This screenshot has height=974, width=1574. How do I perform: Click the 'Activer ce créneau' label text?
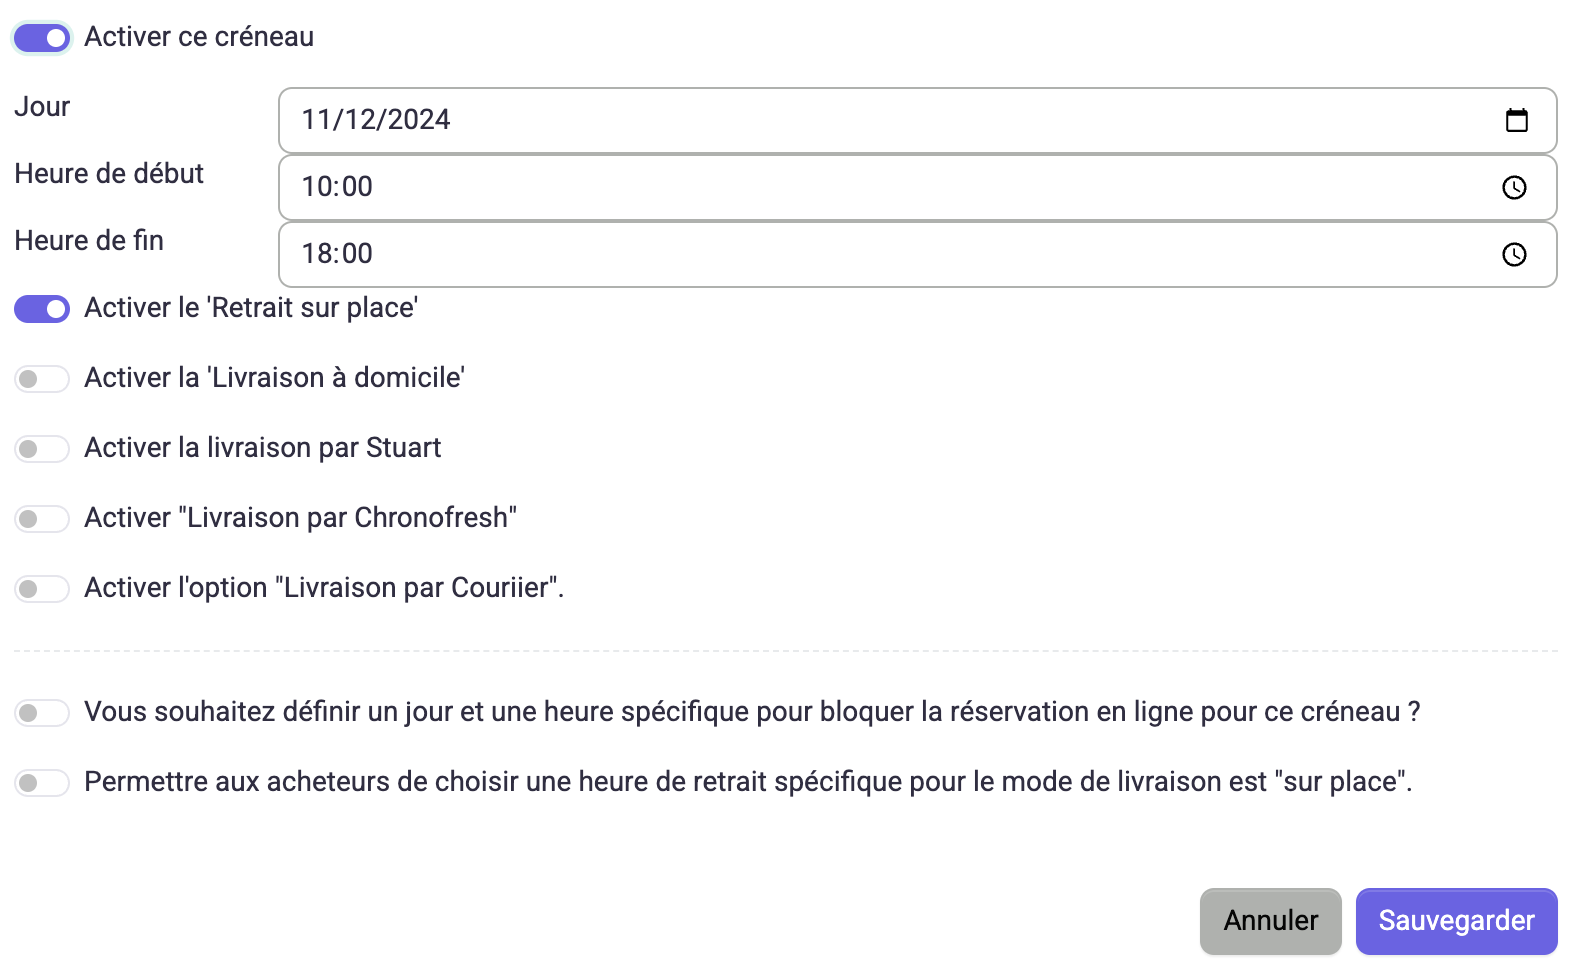(x=199, y=37)
